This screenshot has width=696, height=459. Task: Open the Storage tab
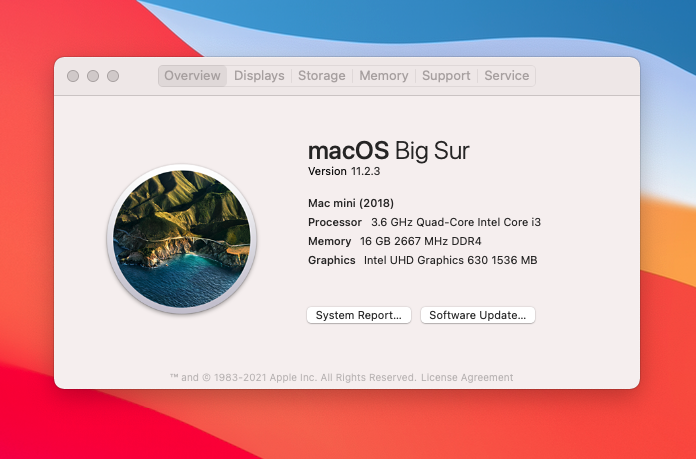[x=322, y=76]
